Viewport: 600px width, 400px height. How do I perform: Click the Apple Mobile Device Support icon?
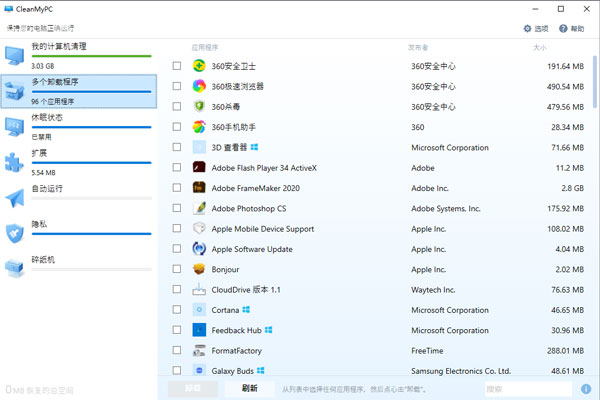pos(199,228)
